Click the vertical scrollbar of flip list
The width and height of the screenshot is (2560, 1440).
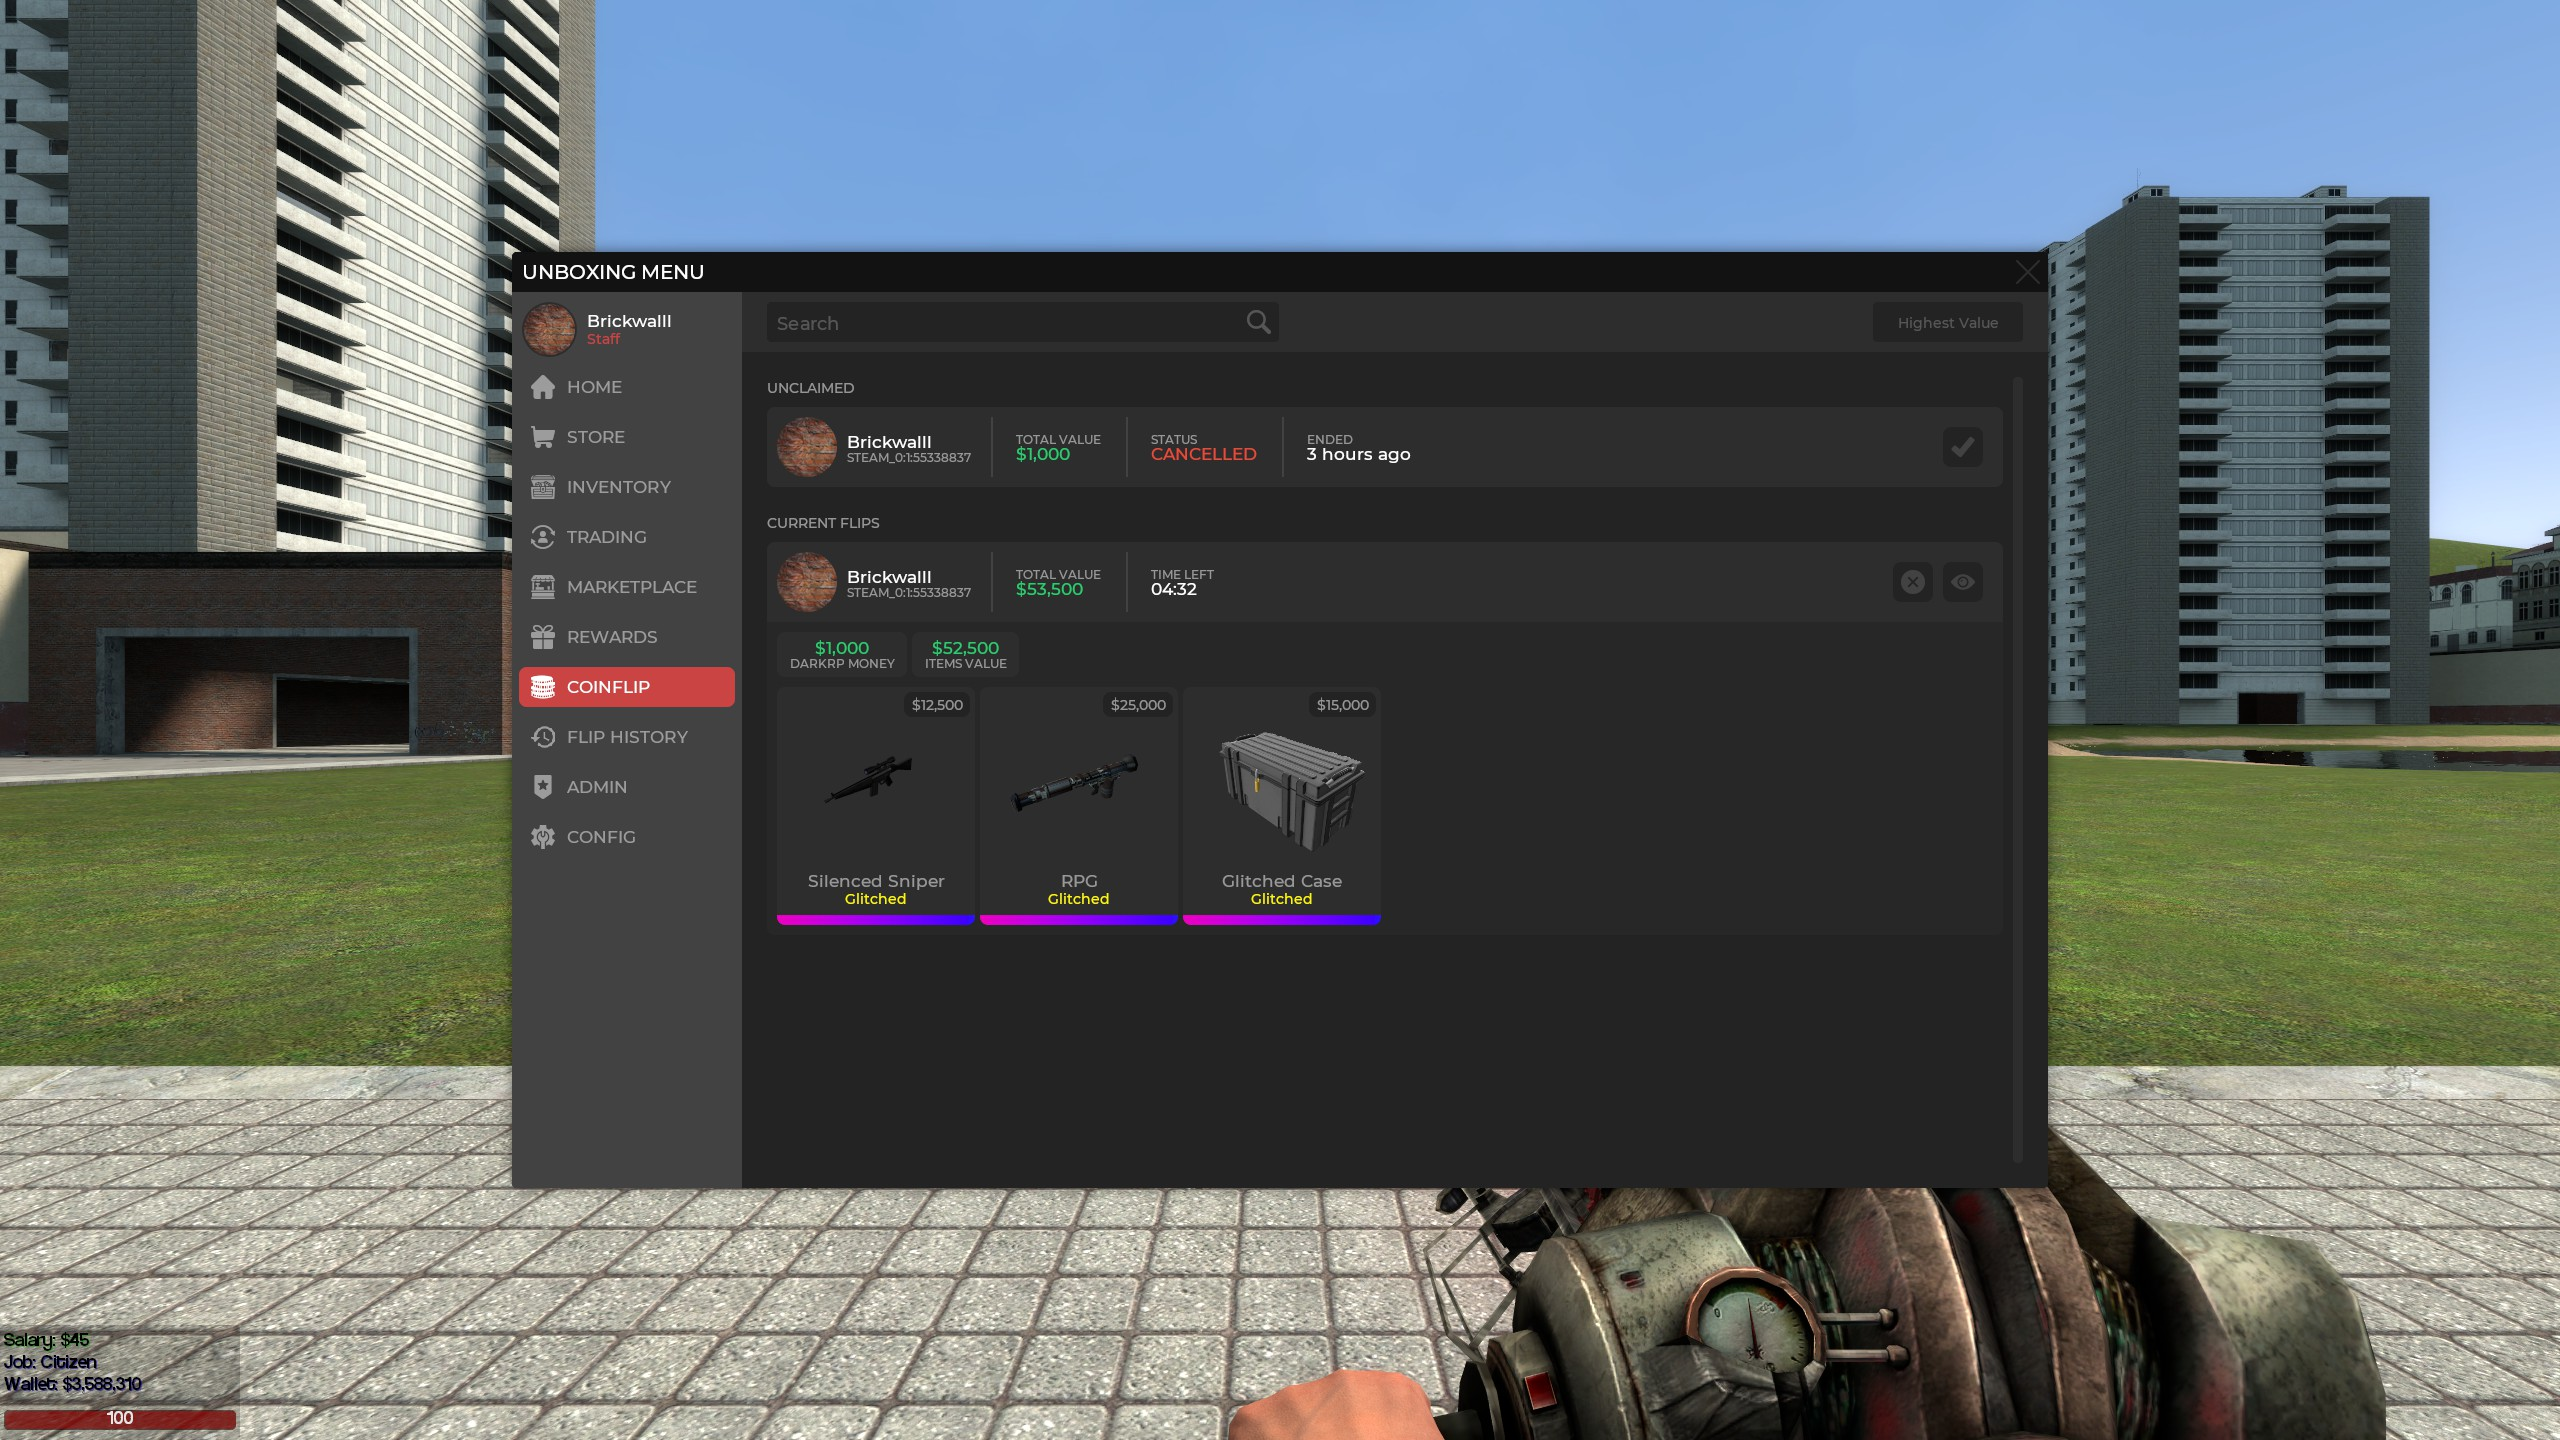pos(2017,770)
